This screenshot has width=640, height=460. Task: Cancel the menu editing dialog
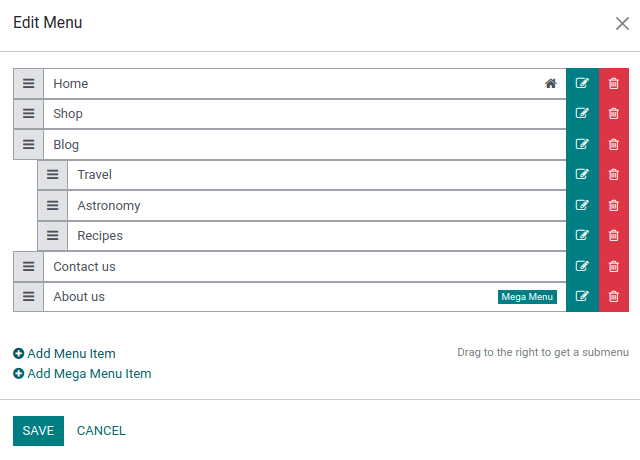[x=101, y=431]
